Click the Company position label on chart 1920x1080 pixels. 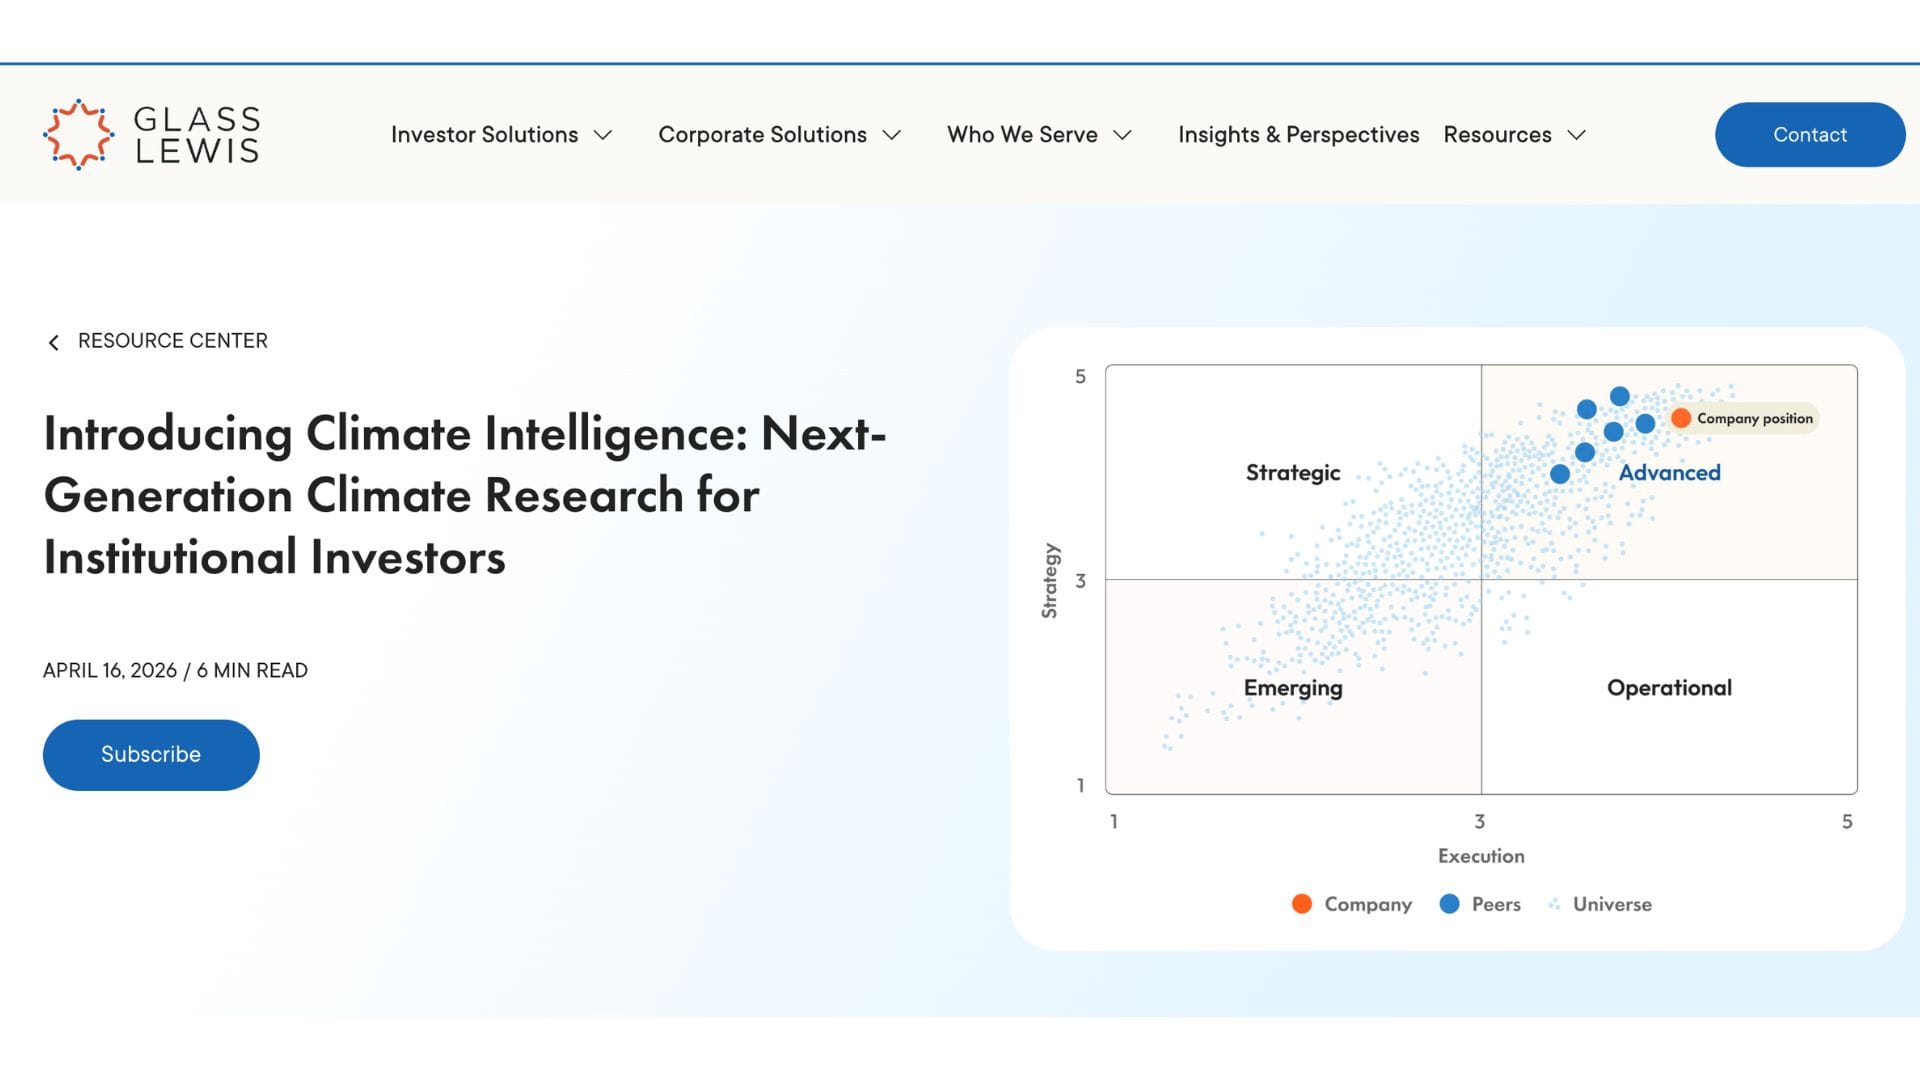[x=1755, y=418]
